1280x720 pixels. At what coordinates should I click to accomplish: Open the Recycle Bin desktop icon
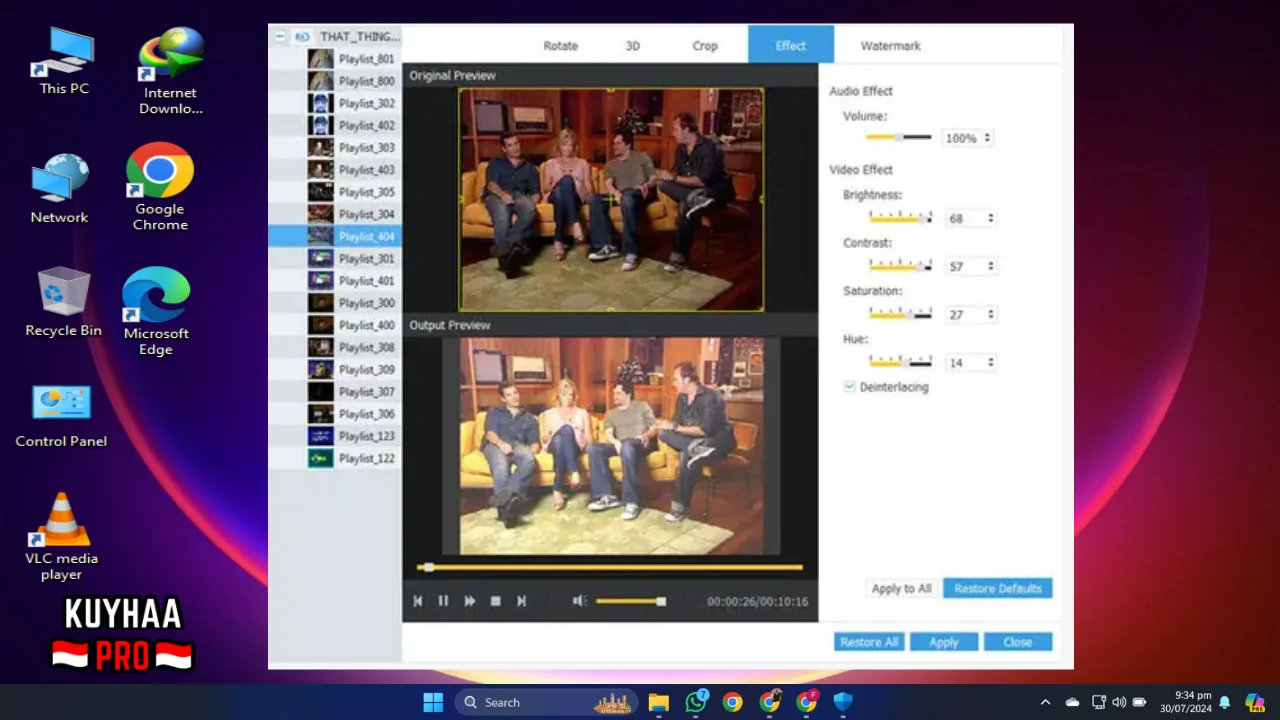click(64, 301)
